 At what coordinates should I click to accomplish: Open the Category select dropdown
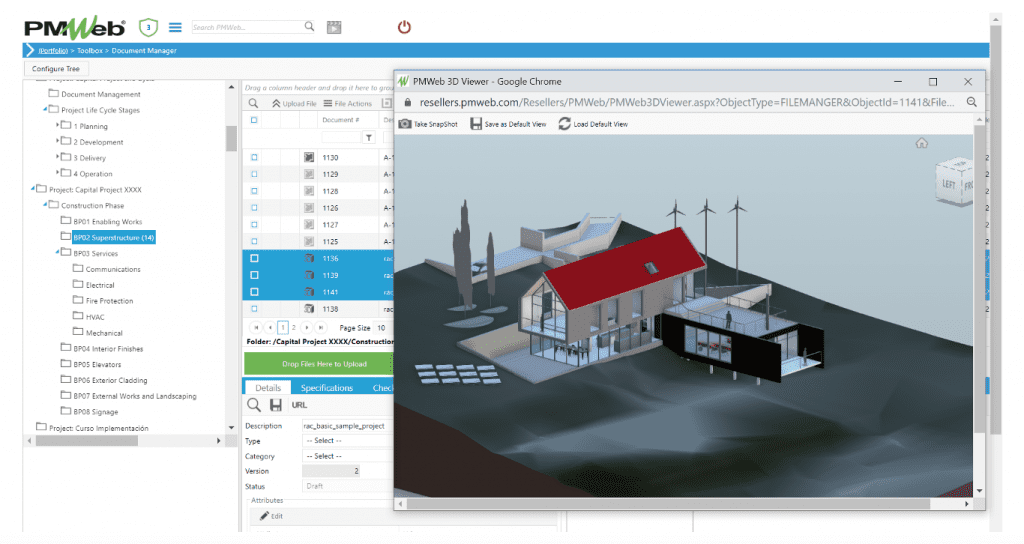coord(347,456)
